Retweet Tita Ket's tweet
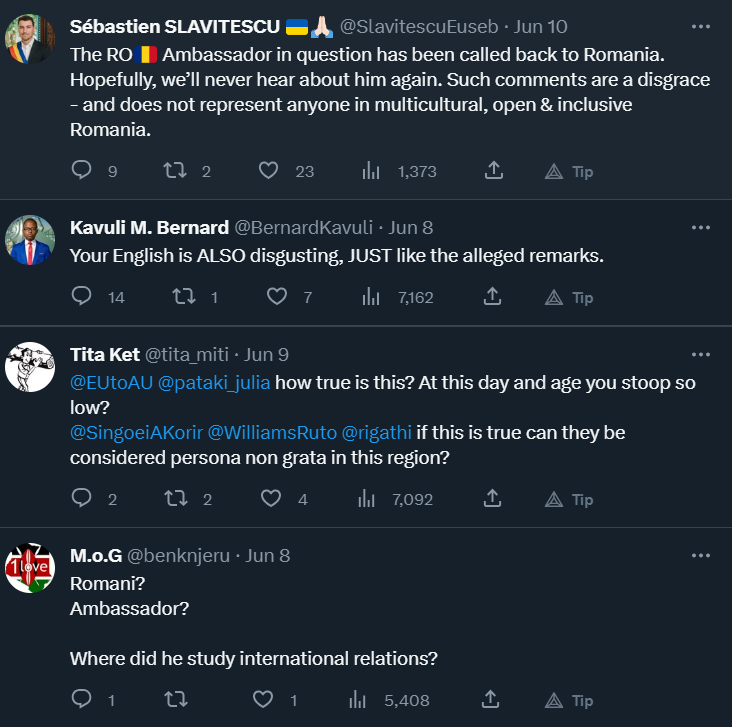This screenshot has height=727, width=732. (x=175, y=499)
